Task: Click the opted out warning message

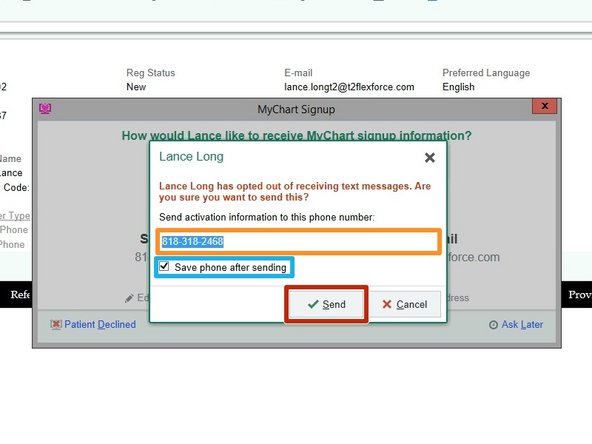Action: pyautogui.click(x=295, y=191)
